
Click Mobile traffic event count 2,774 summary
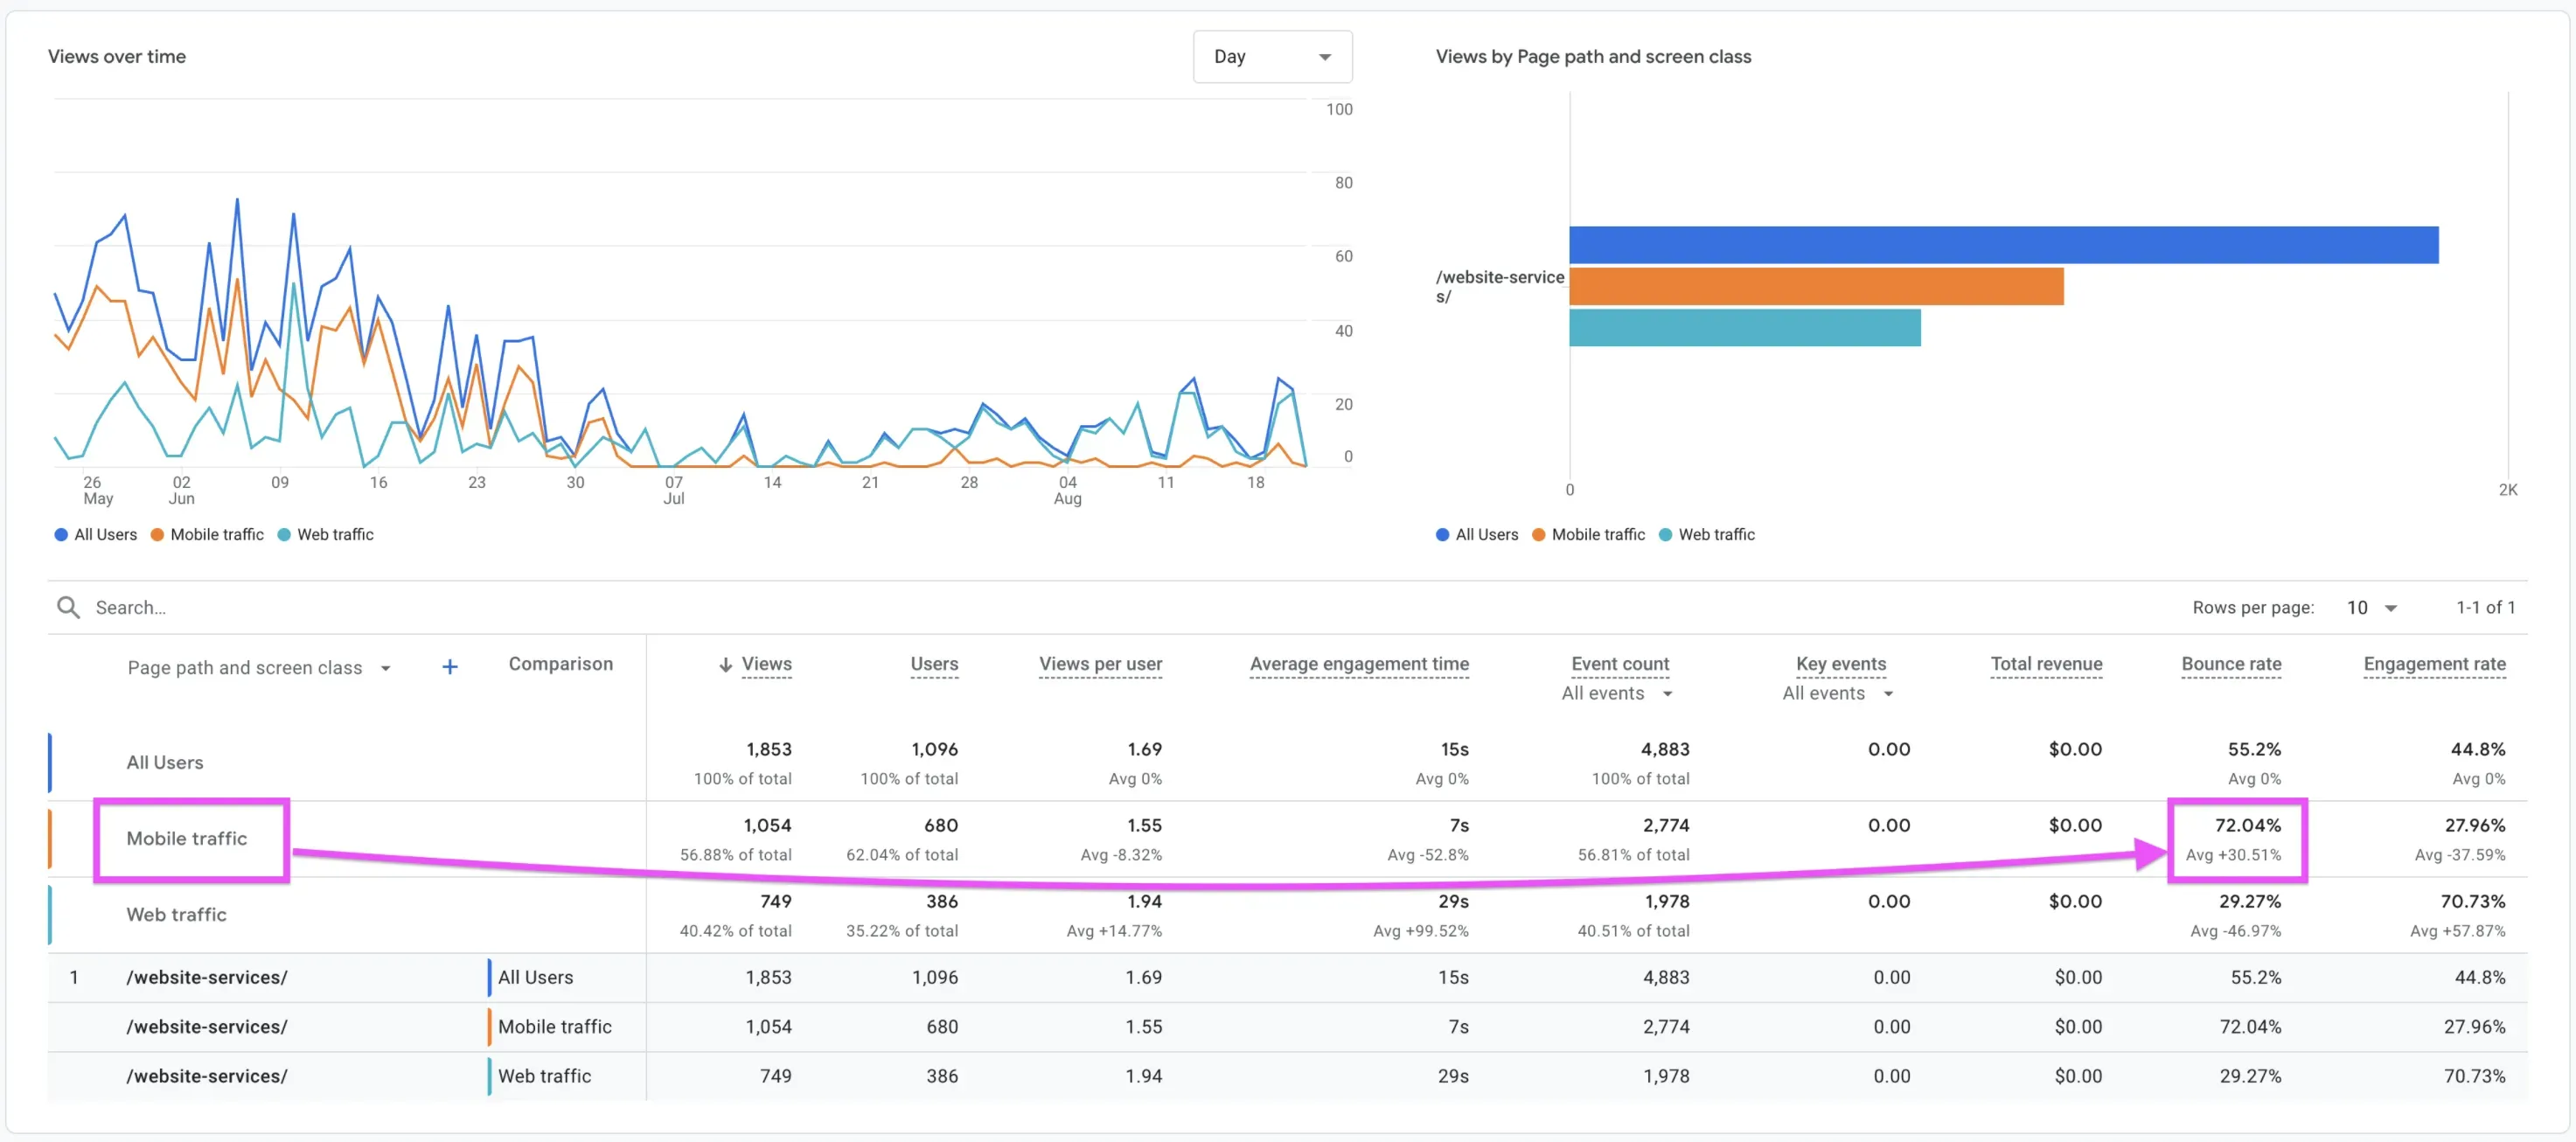pyautogui.click(x=1665, y=825)
